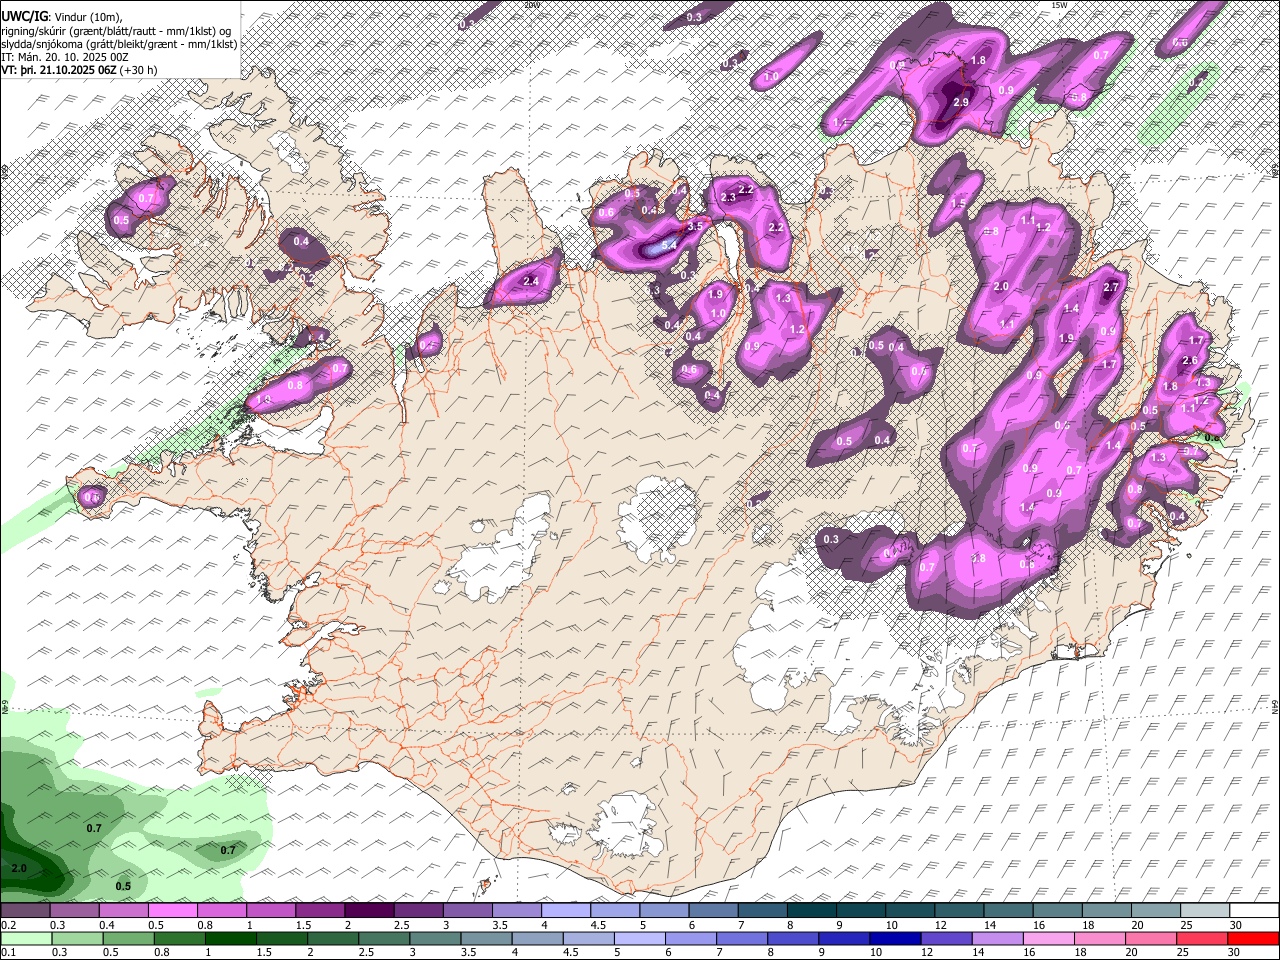Select the white swatch above 30 in snow scale
1280x960 pixels.
point(1252,911)
